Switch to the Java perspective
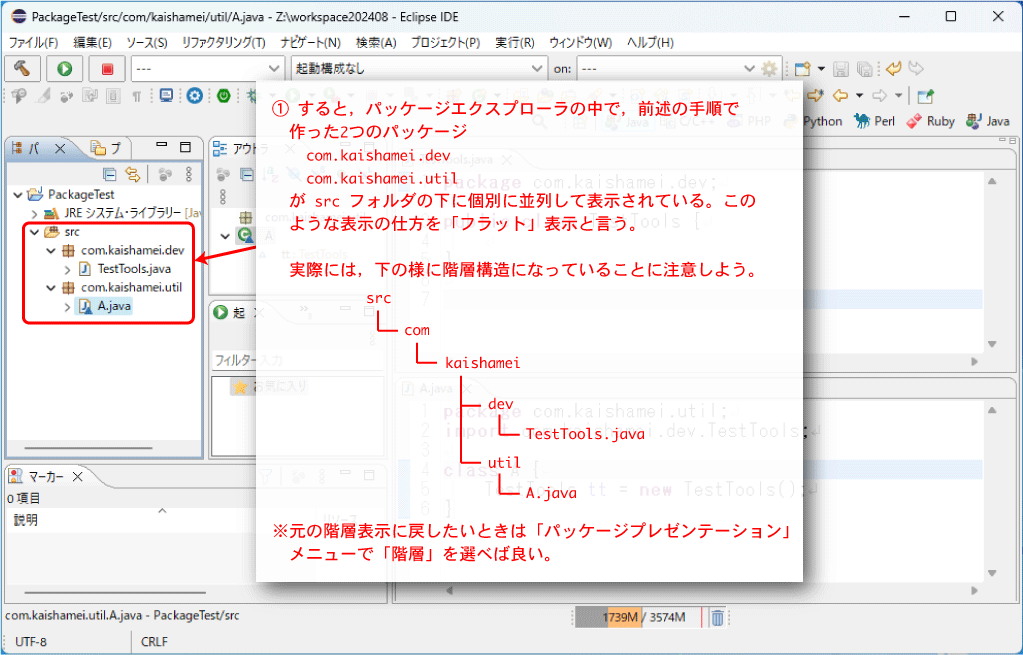Image resolution: width=1023 pixels, height=655 pixels. (988, 121)
